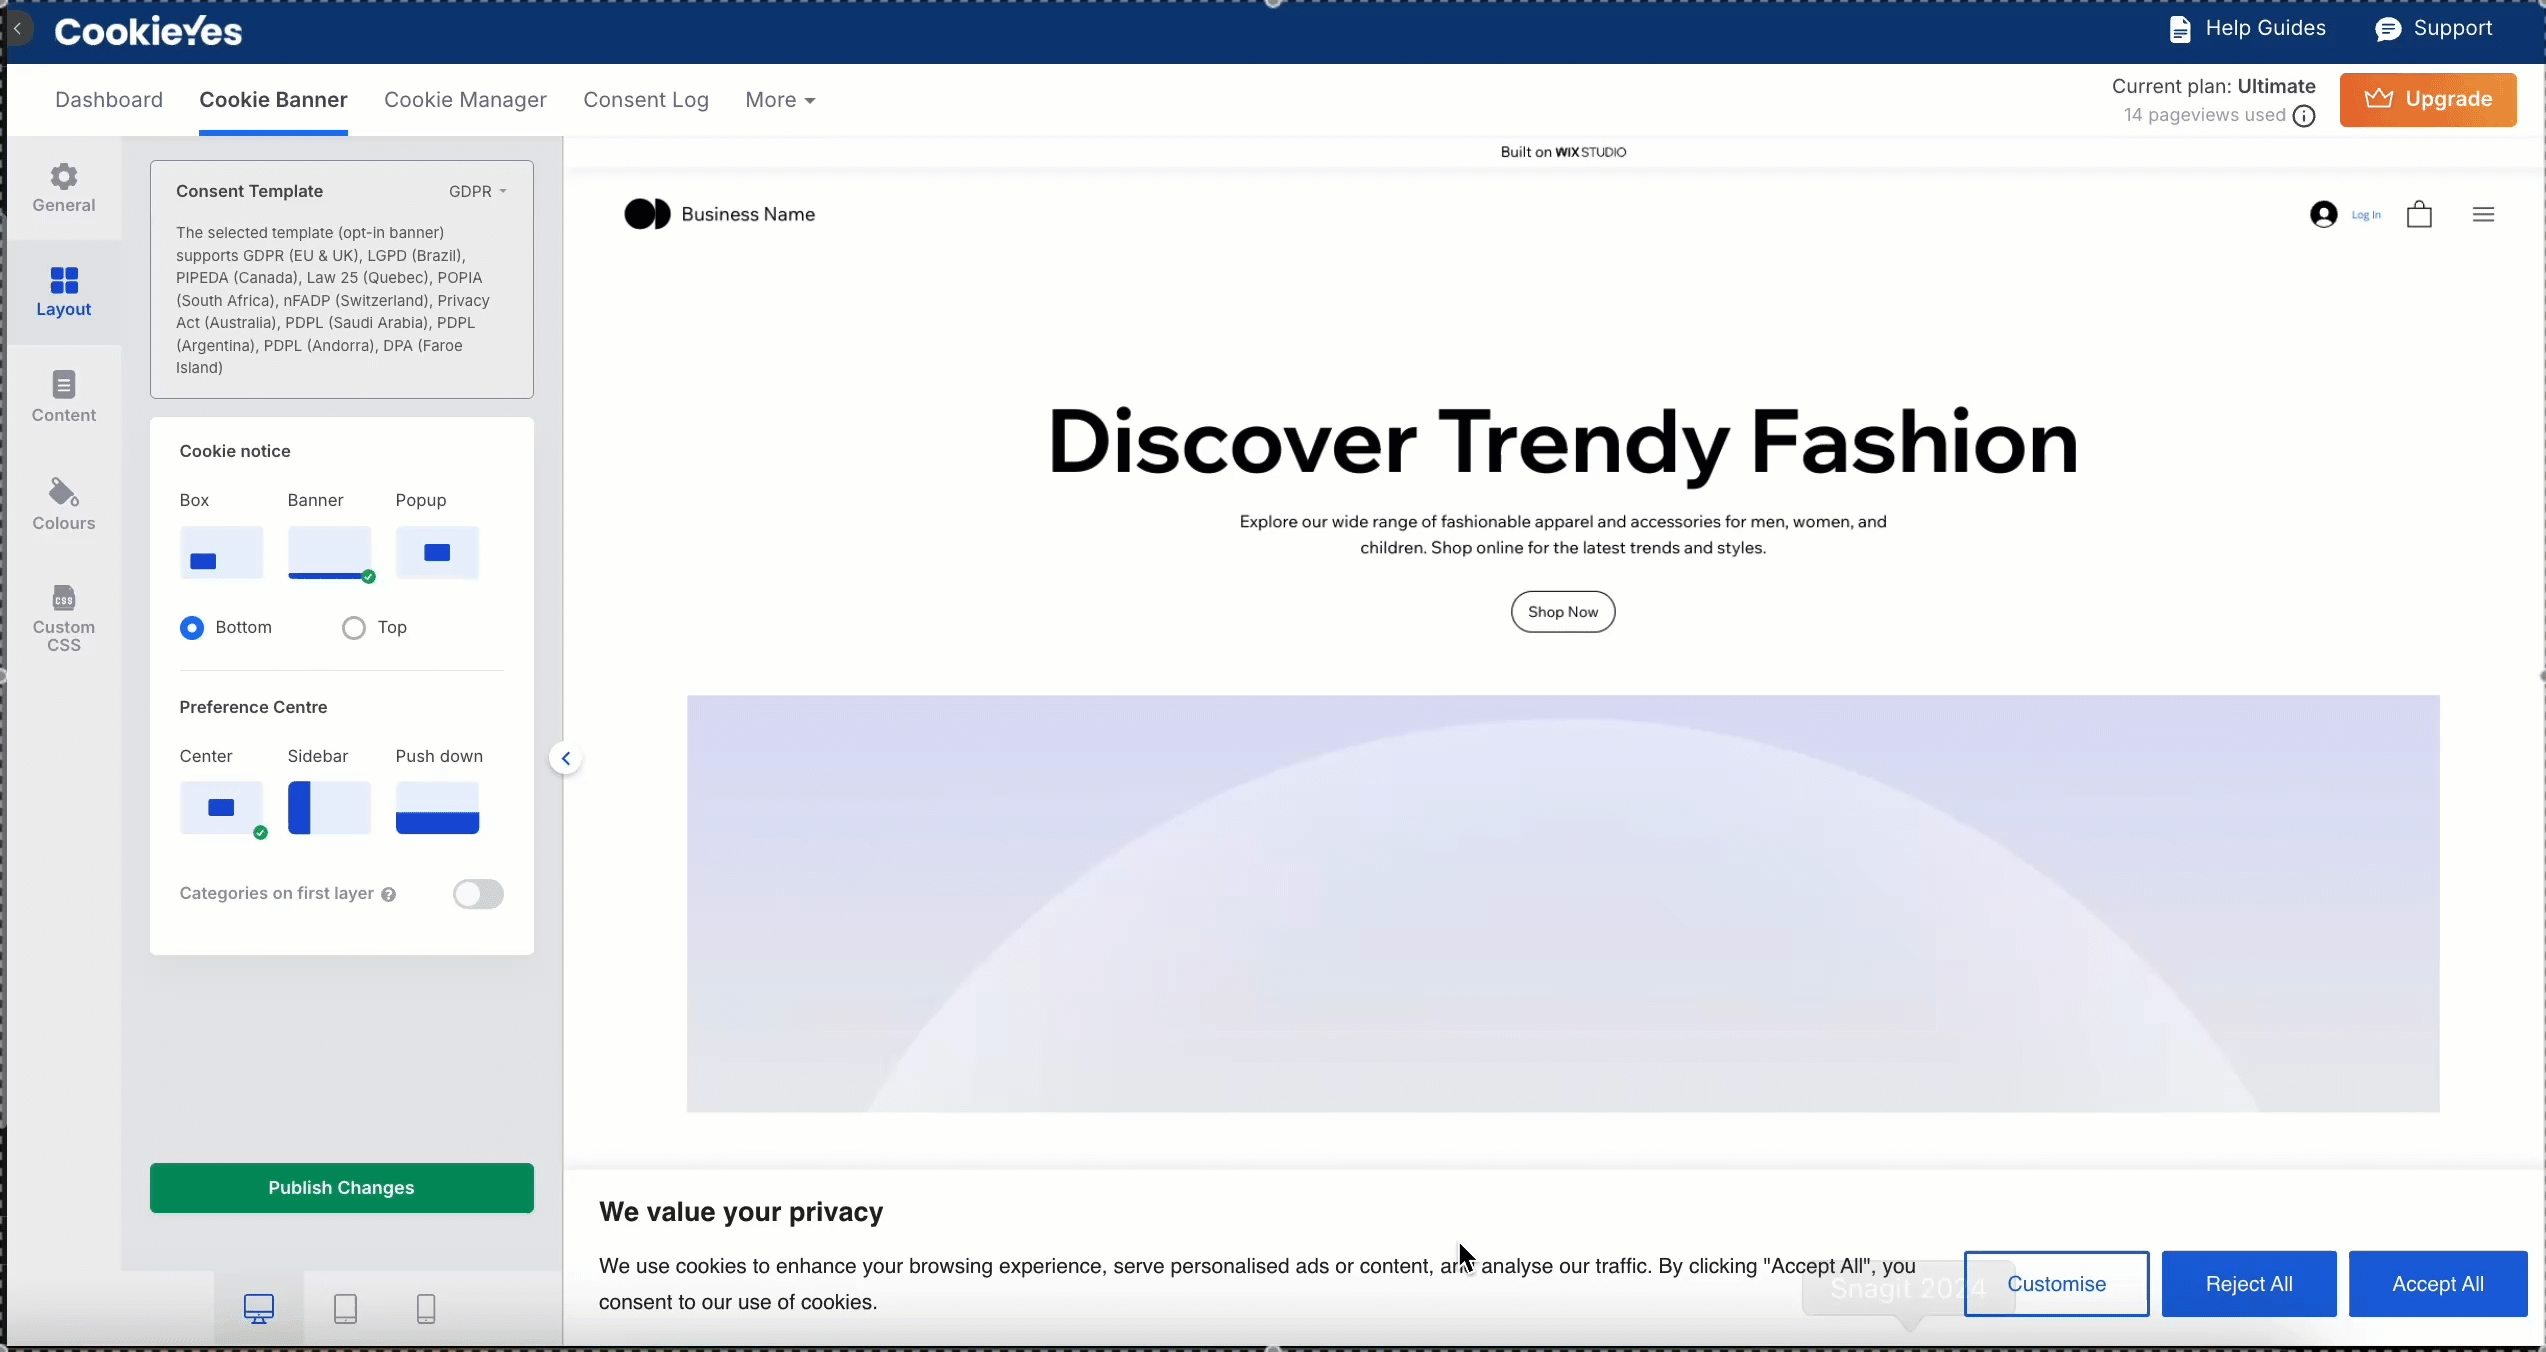Image resolution: width=2546 pixels, height=1352 pixels.
Task: Select the Top position radio button
Action: [x=354, y=628]
